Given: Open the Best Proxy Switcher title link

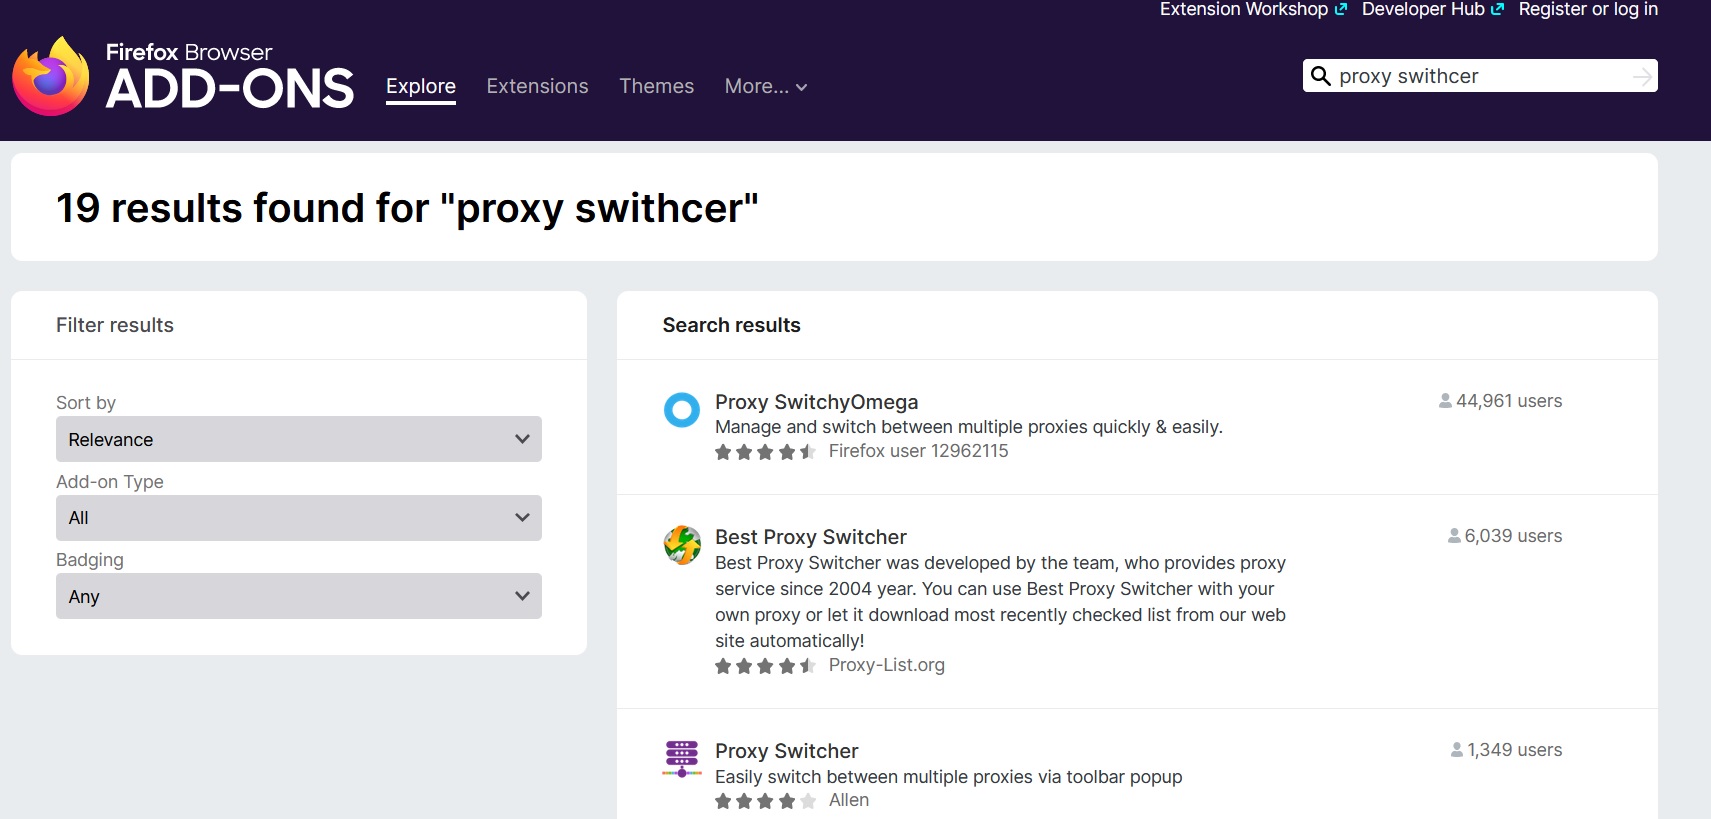Looking at the screenshot, I should pyautogui.click(x=811, y=537).
